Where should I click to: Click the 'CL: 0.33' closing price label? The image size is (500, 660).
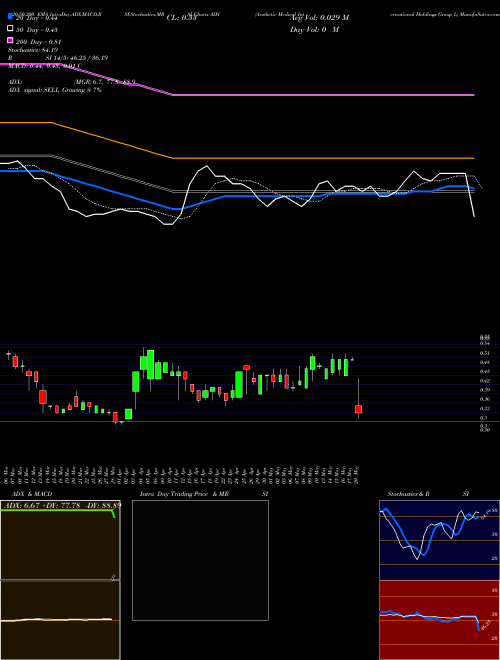click(x=181, y=18)
